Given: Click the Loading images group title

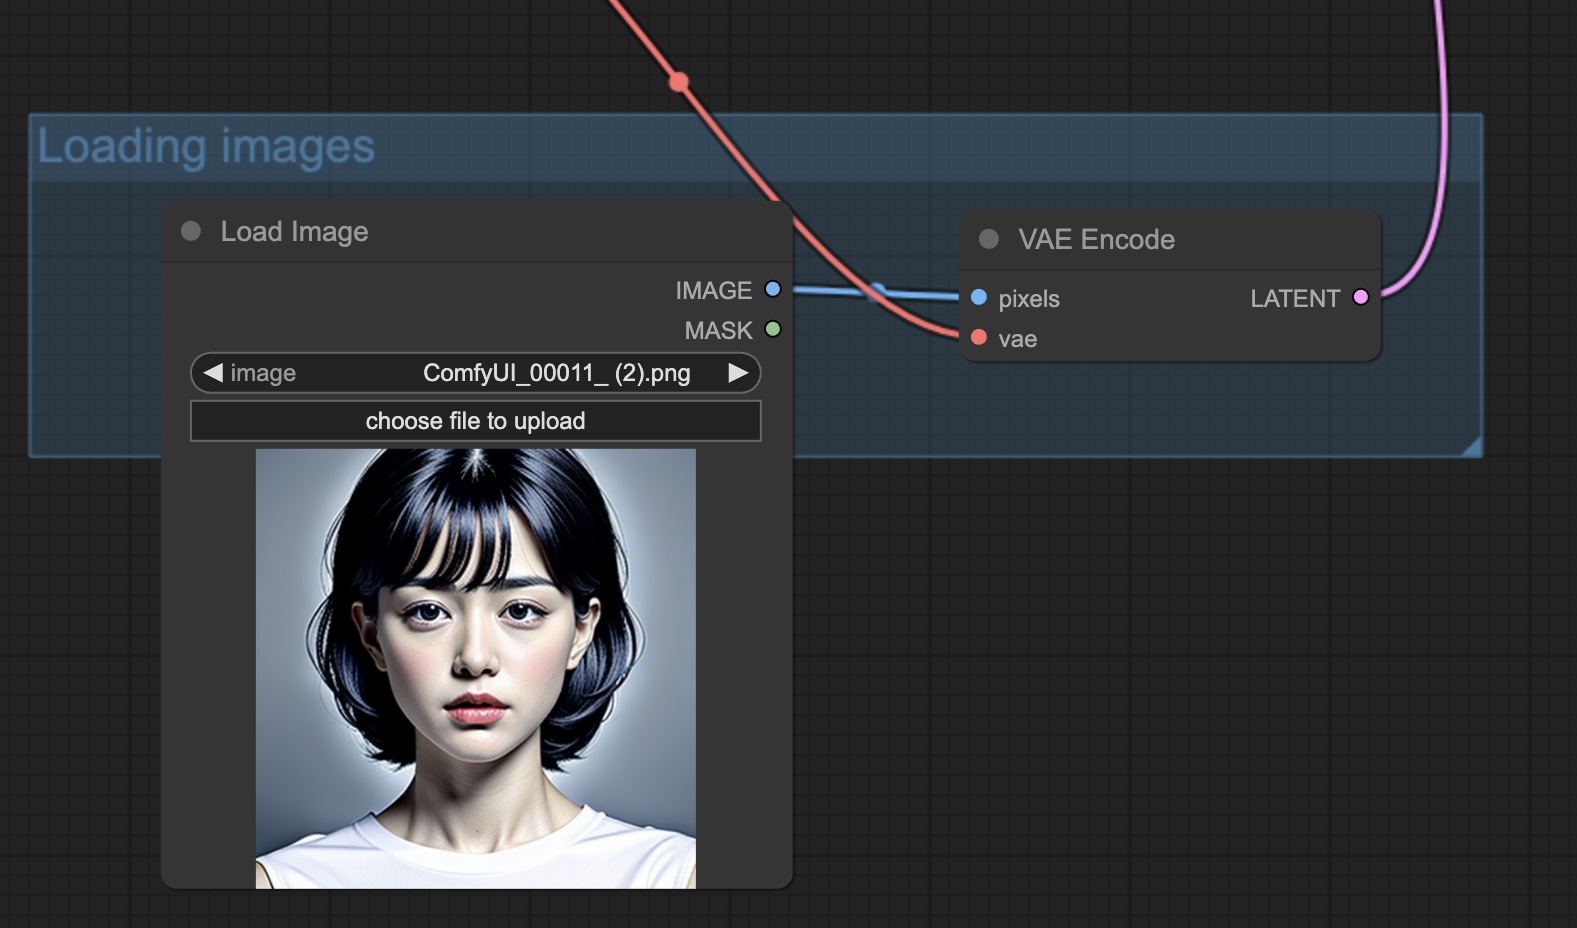Looking at the screenshot, I should [206, 147].
